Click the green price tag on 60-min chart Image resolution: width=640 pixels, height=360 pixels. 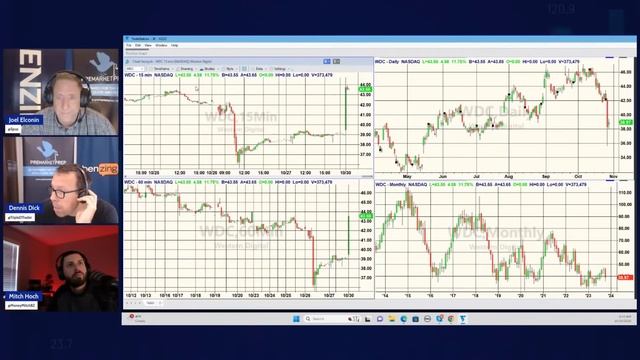[365, 216]
